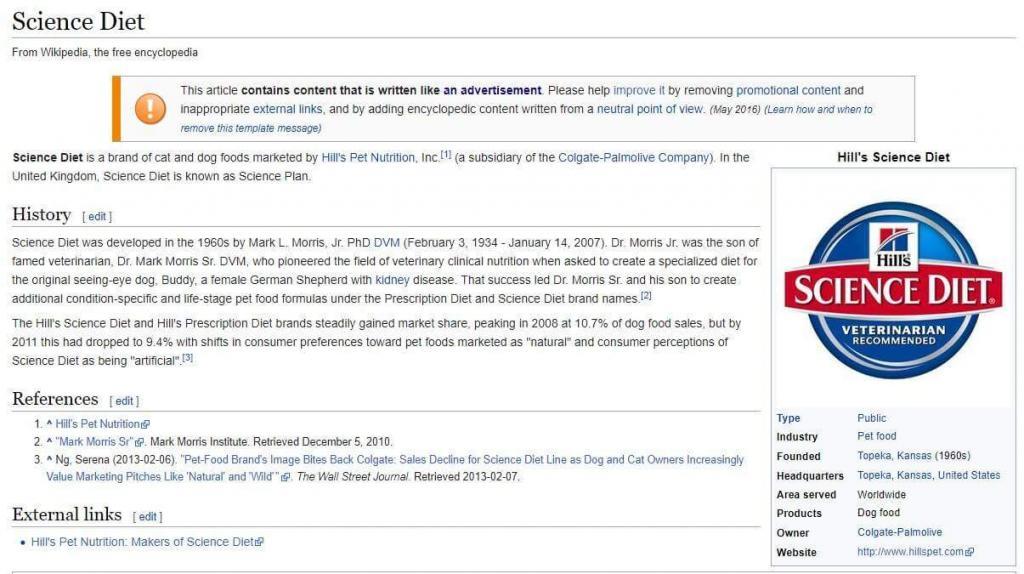The width and height of the screenshot is (1024, 574).
Task: Click the infobox title 'Hill's Science Diet'
Action: pos(893,157)
